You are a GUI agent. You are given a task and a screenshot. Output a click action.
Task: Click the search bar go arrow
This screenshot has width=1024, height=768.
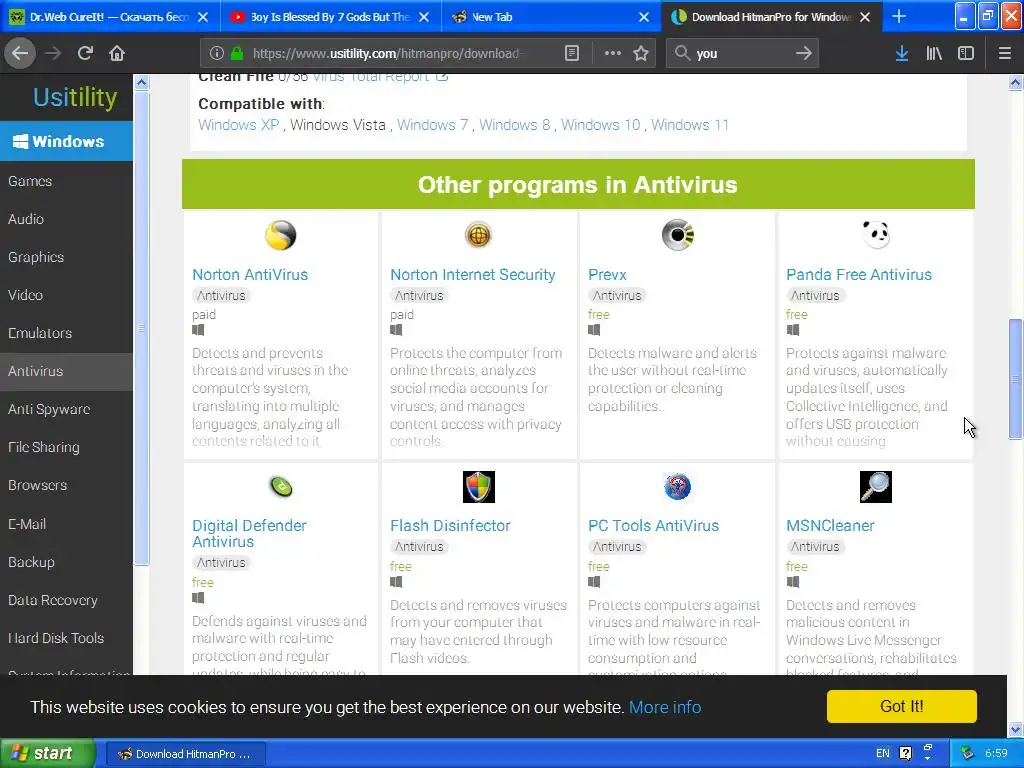point(804,54)
